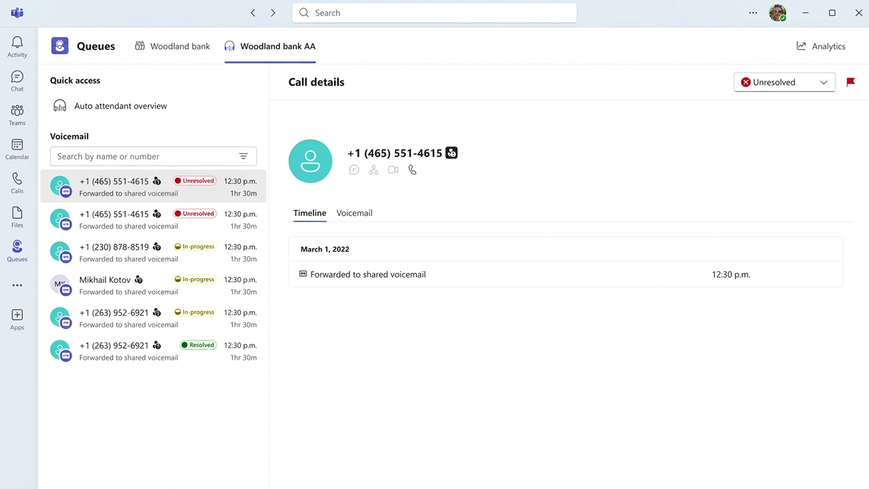Click the March 1, 2022 date header

(325, 249)
